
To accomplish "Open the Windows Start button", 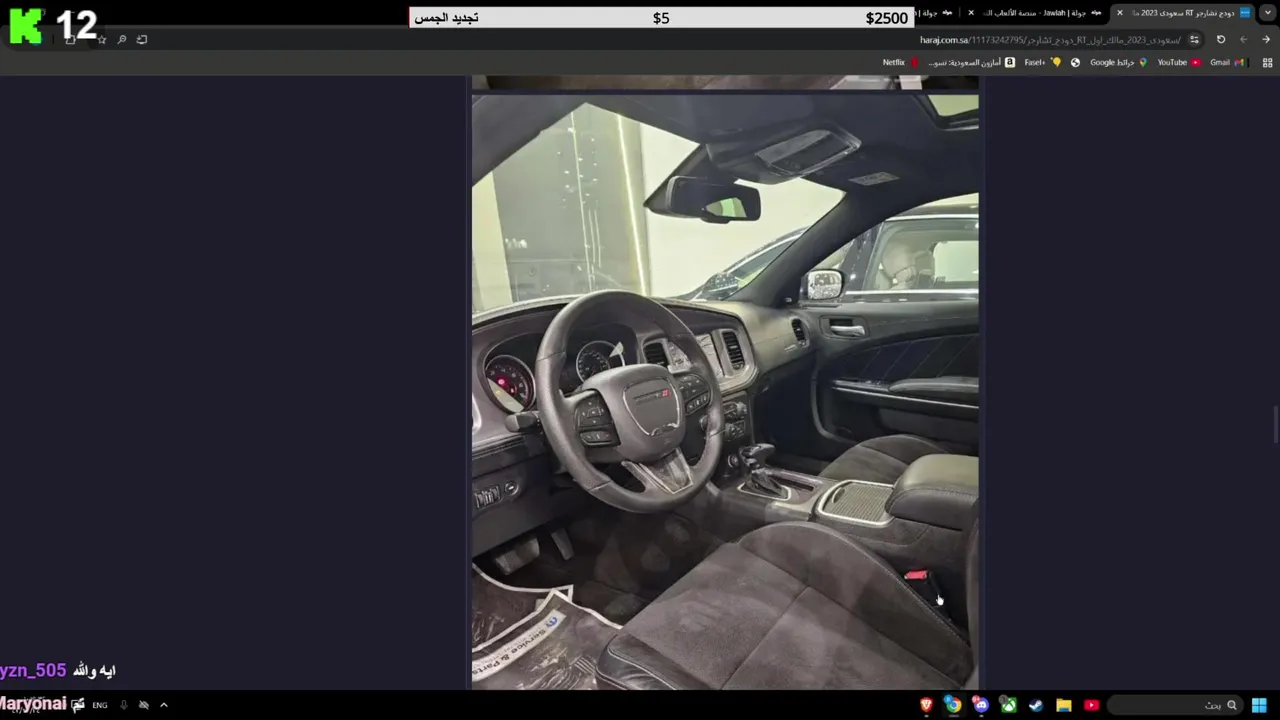I will coord(1259,705).
